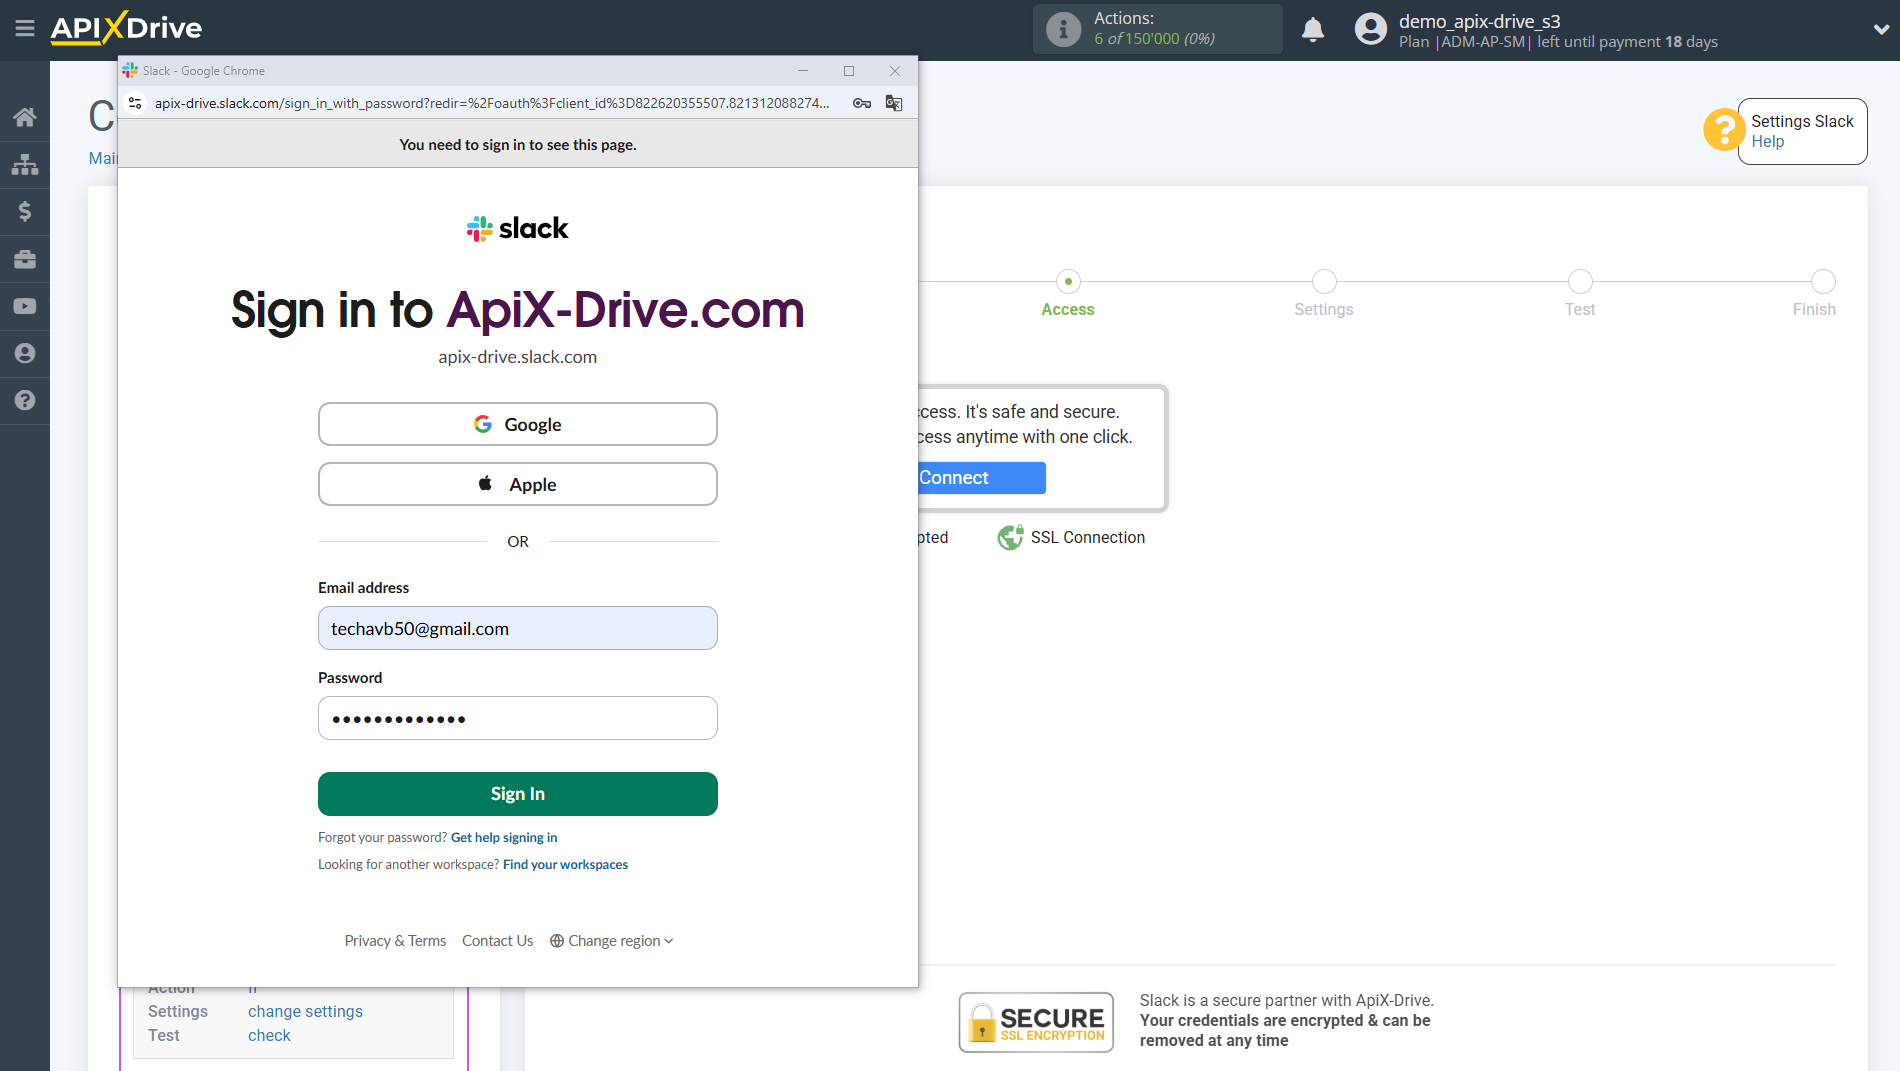Viewport: 1900px width, 1071px height.
Task: Open the notifications bell
Action: tap(1313, 29)
